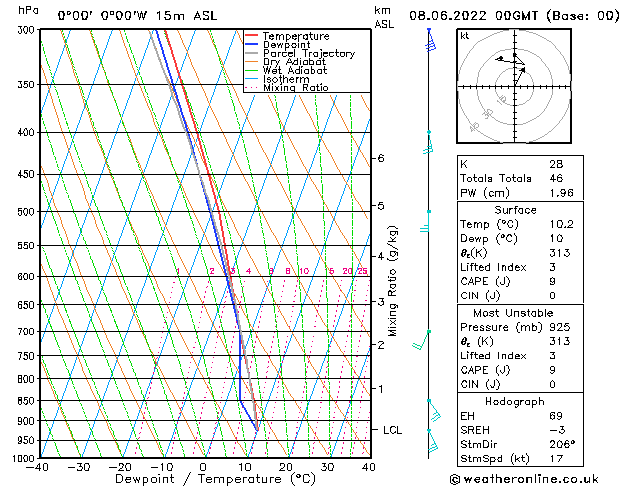
Task: Click the coordinates title '0°00' 0°00'W 15m ASL'
Action: (x=137, y=16)
